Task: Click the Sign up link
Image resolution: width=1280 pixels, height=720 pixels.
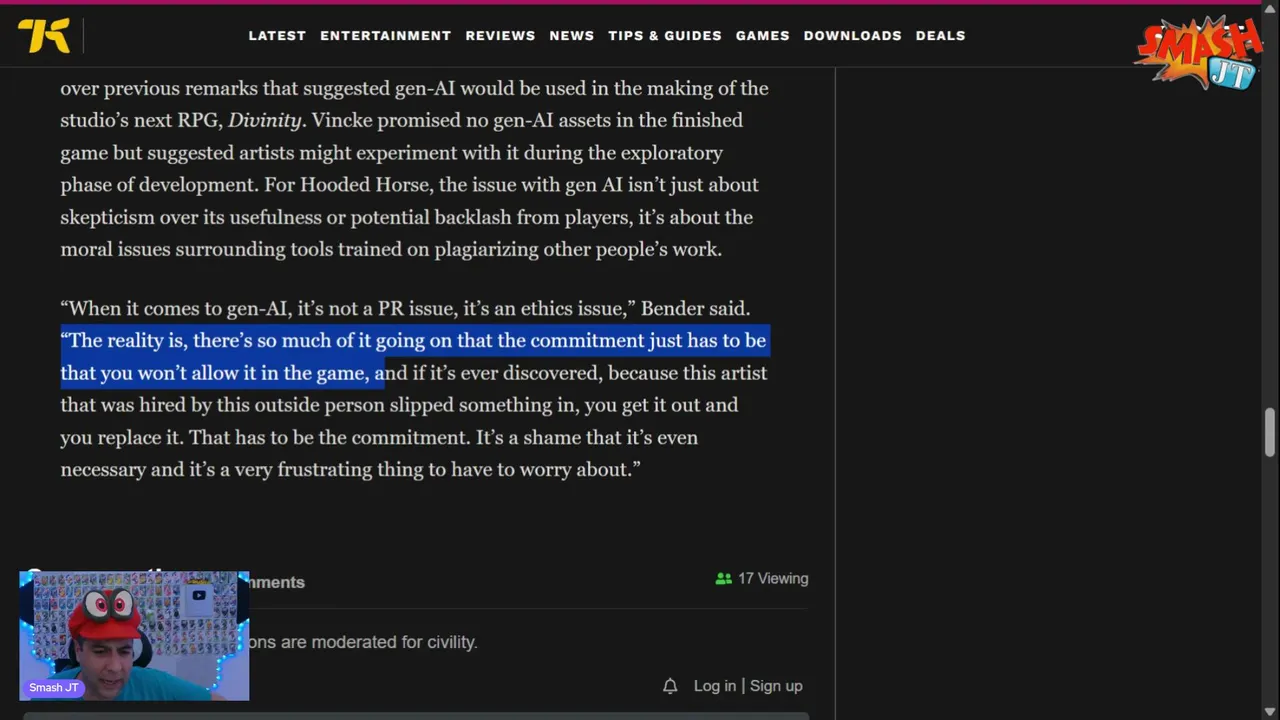Action: (x=776, y=686)
